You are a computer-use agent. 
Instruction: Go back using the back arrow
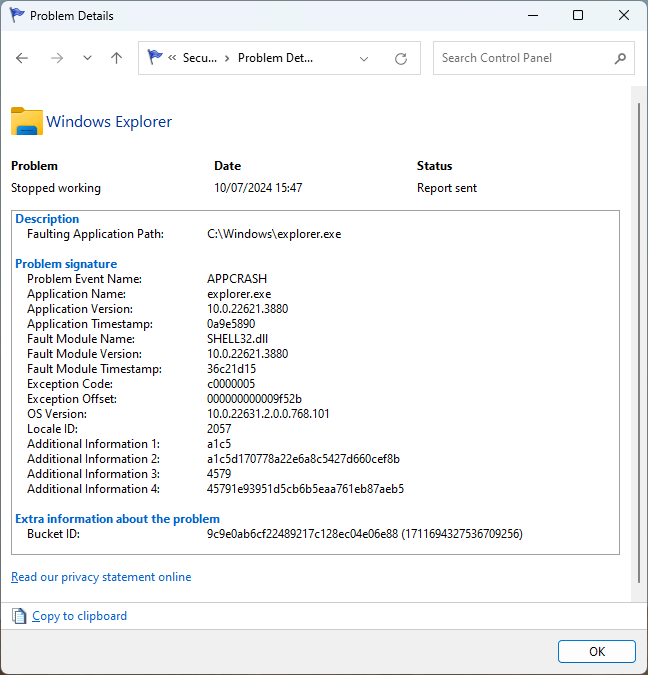pos(22,58)
